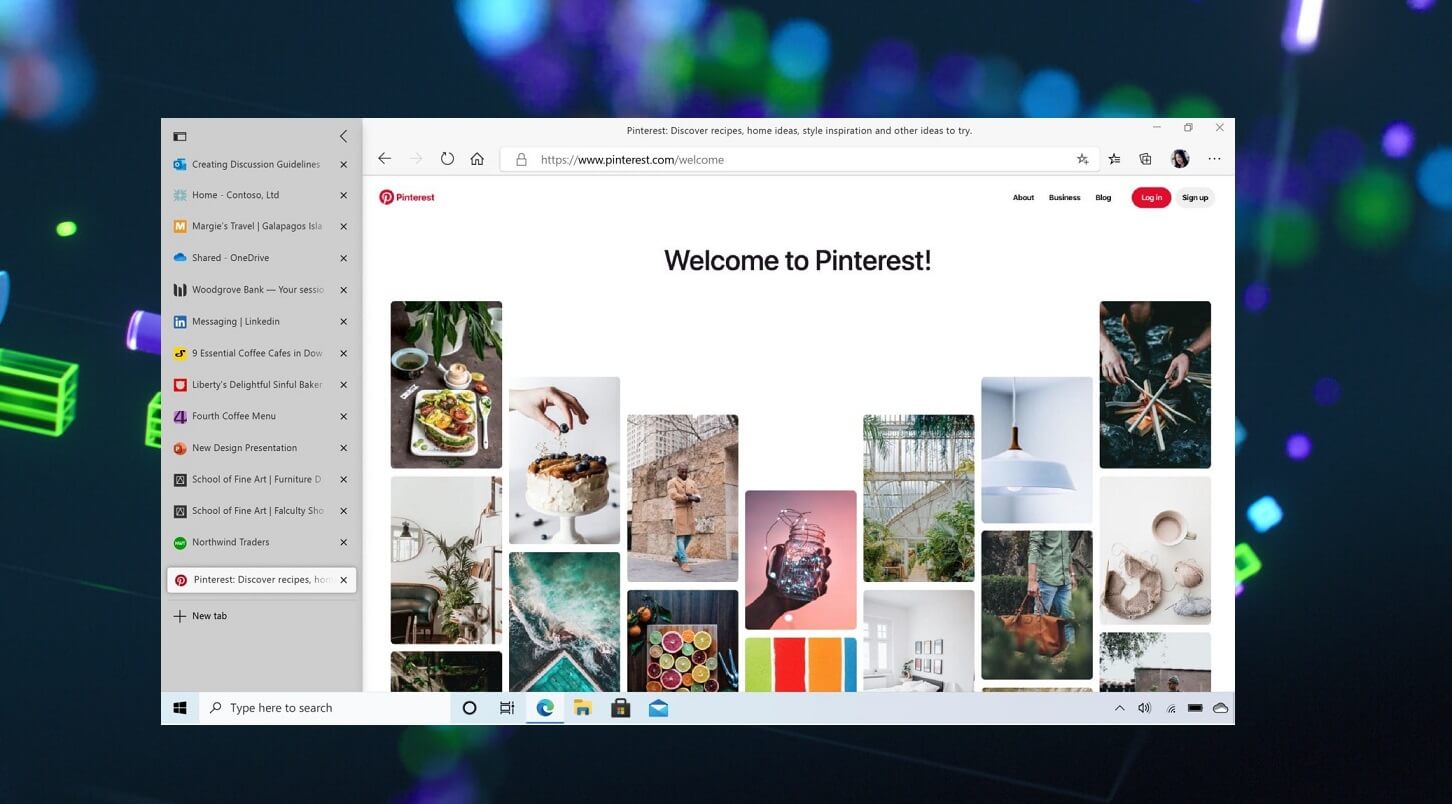This screenshot has height=804, width=1452.
Task: Go to the Home page icon
Action: 477,159
